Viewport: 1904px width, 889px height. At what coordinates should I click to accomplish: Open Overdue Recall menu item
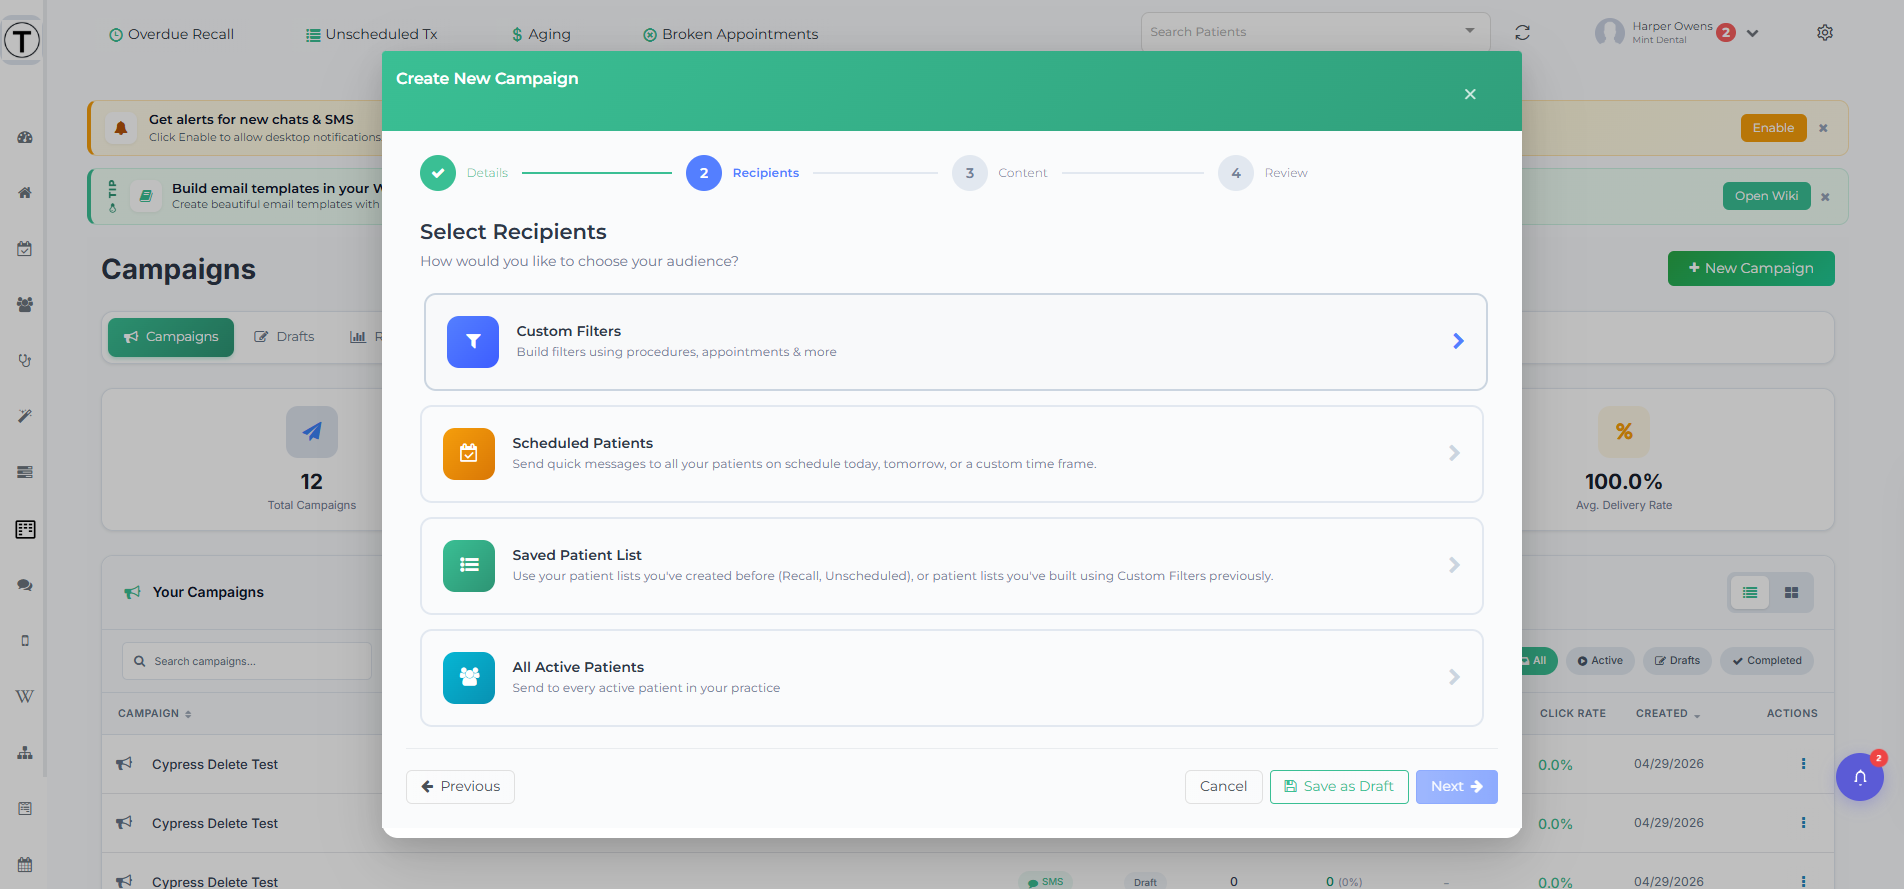pos(171,34)
